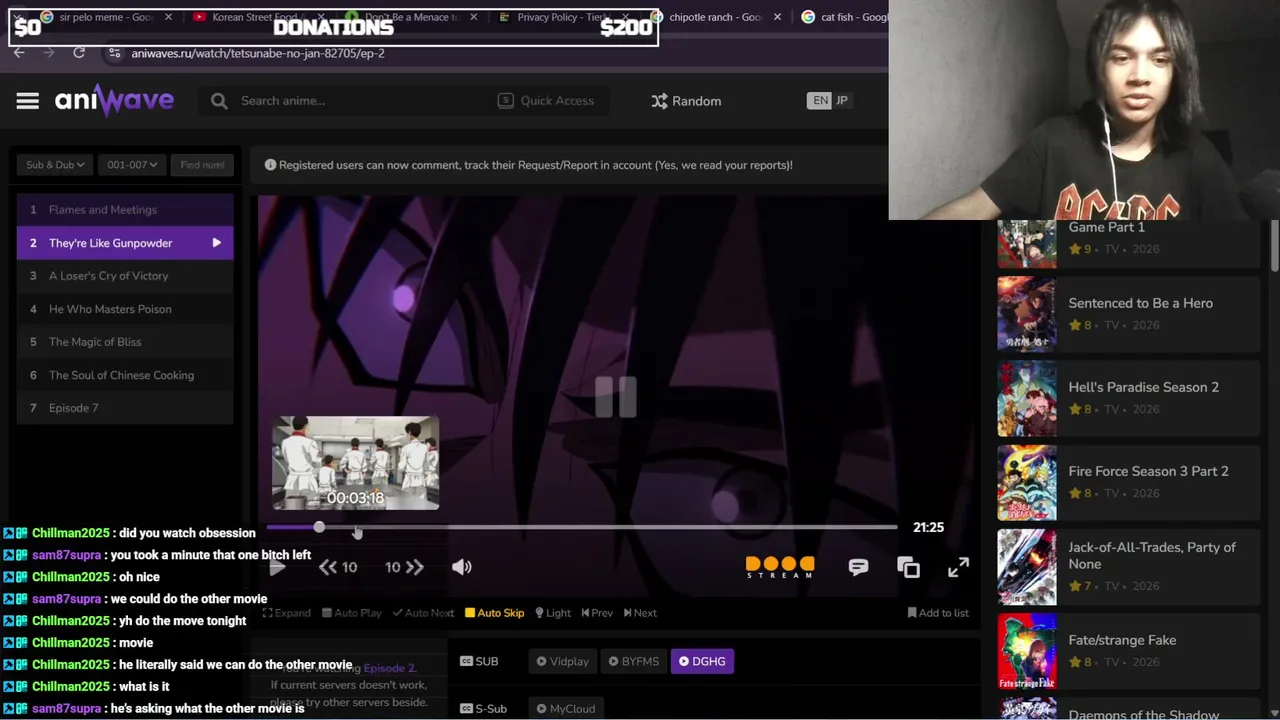The image size is (1280, 720).
Task: Open Jack-of-All-Trades, Party of None title
Action: point(1152,556)
